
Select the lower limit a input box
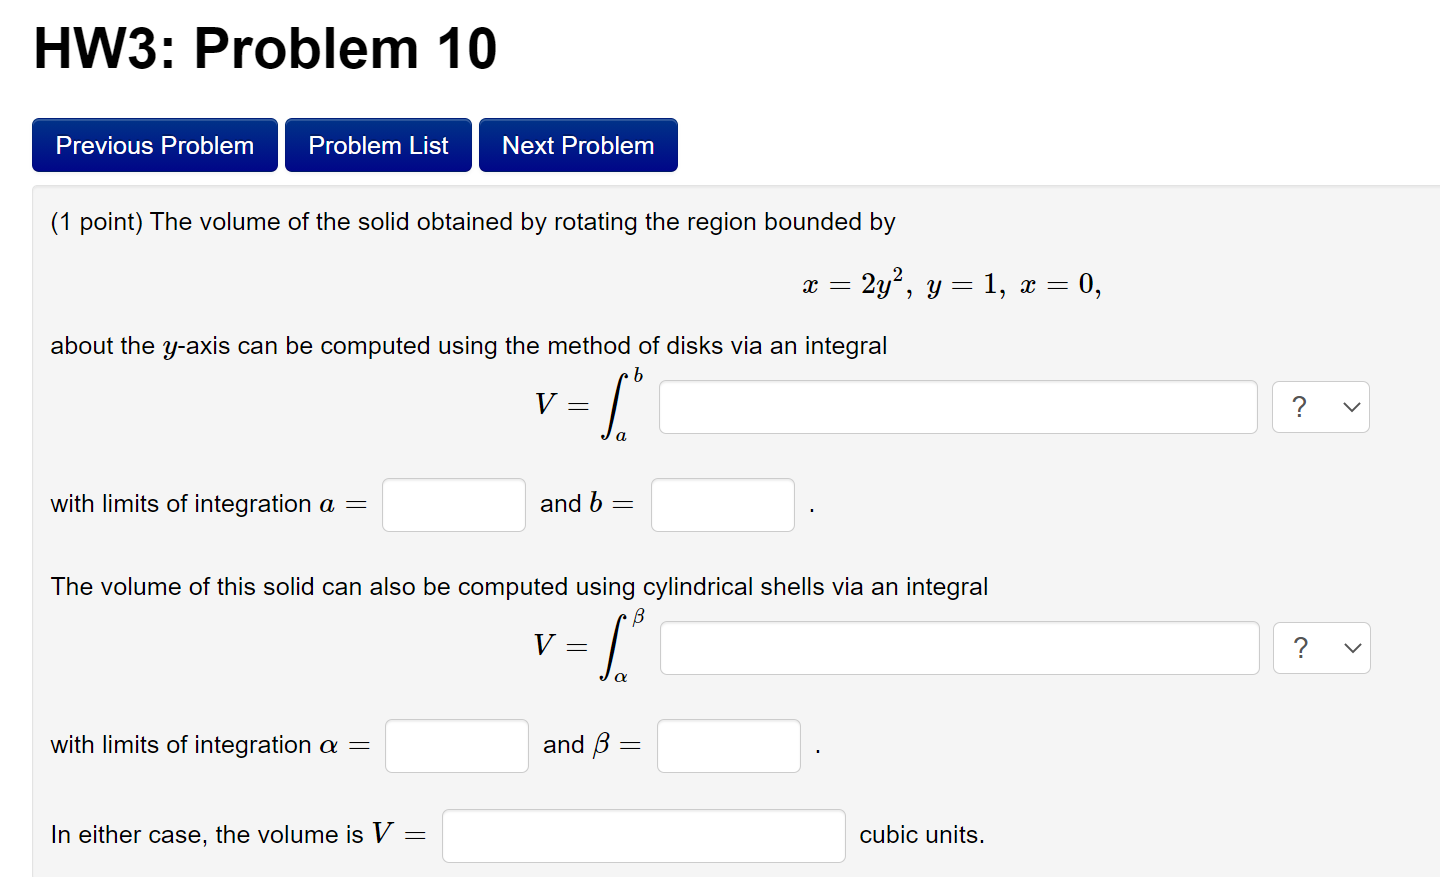[x=453, y=504]
